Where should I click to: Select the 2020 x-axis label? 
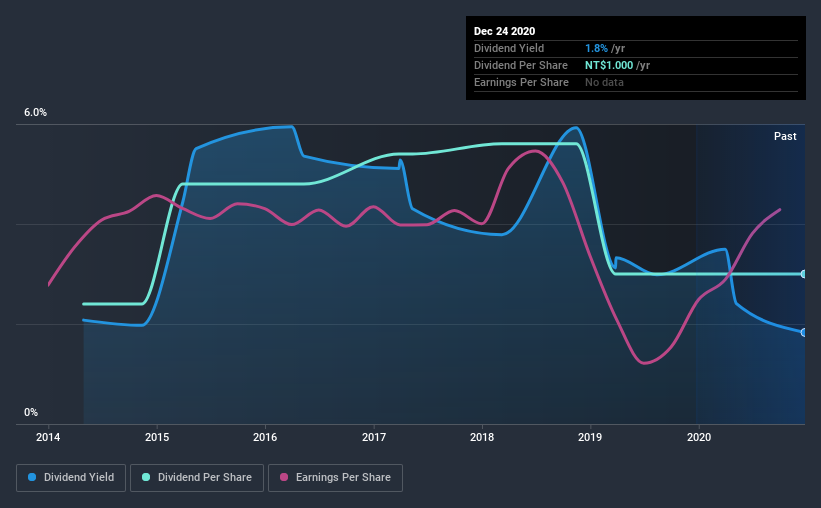tap(699, 437)
